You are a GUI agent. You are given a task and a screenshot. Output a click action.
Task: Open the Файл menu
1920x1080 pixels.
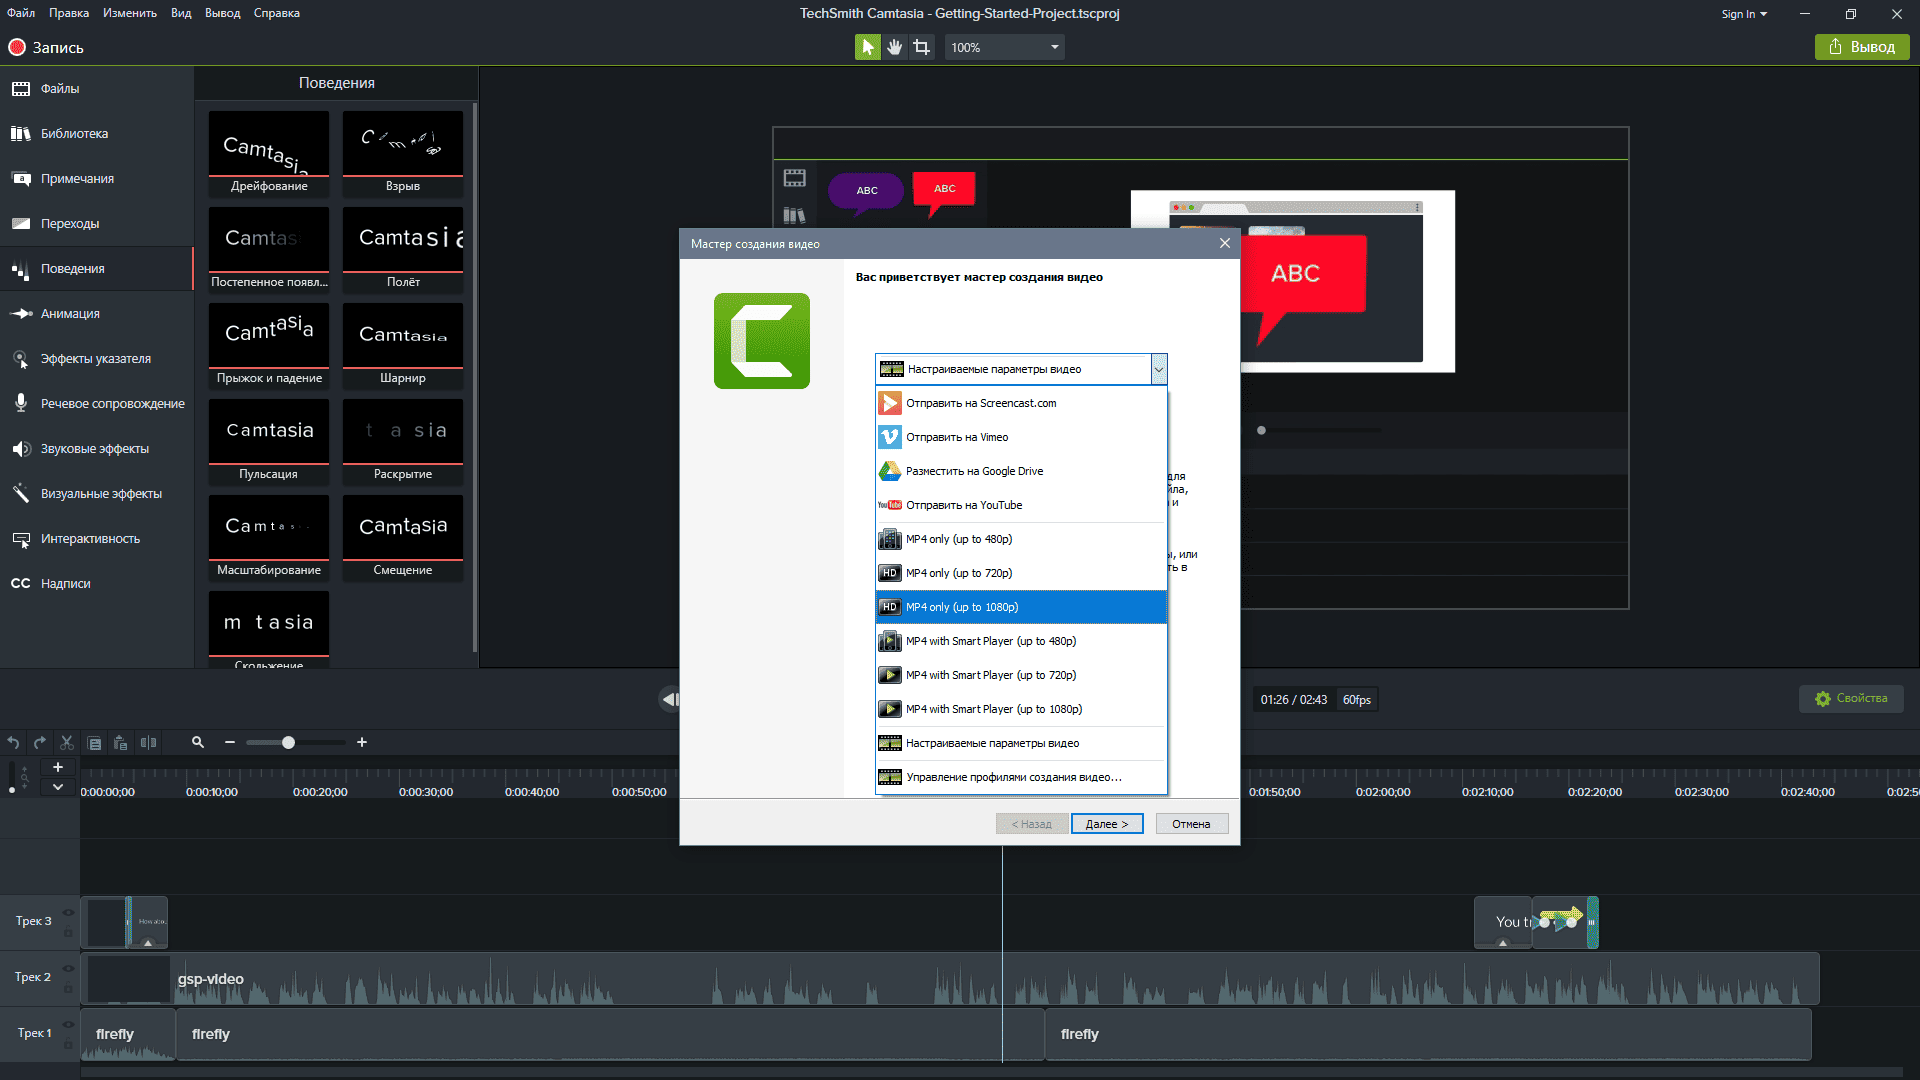click(21, 13)
